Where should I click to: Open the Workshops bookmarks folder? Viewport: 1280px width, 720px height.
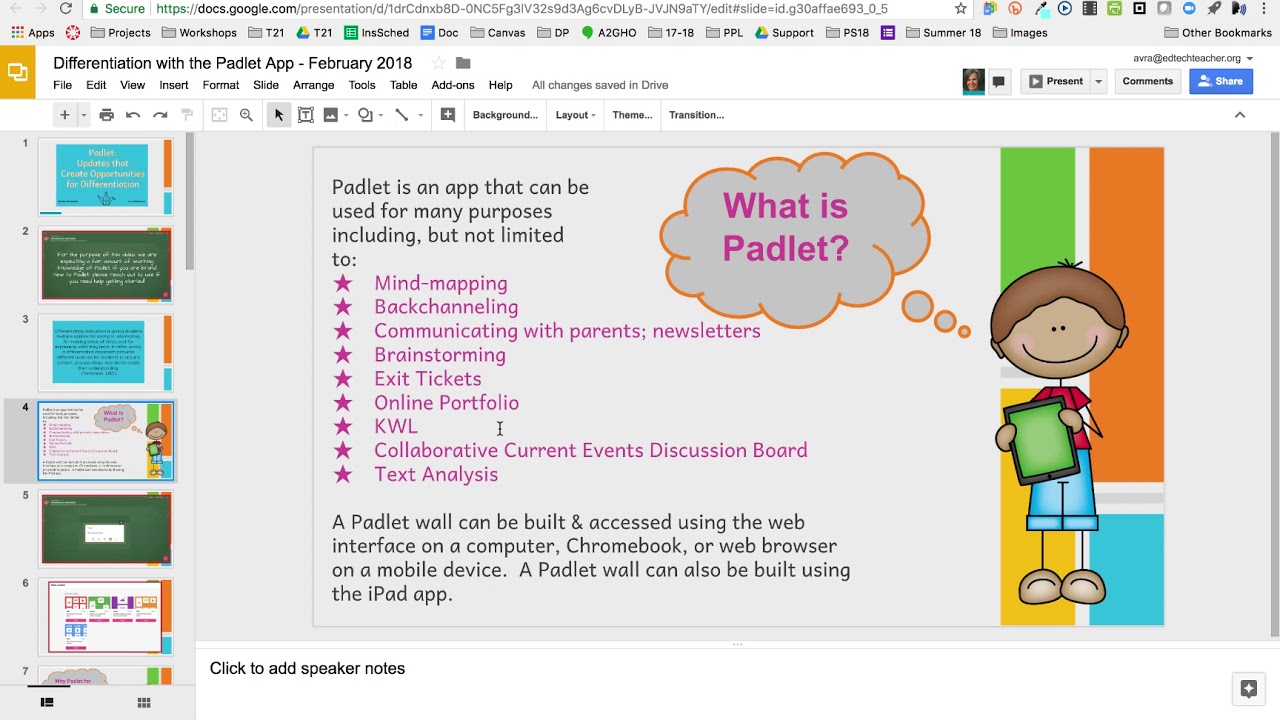pyautogui.click(x=199, y=33)
